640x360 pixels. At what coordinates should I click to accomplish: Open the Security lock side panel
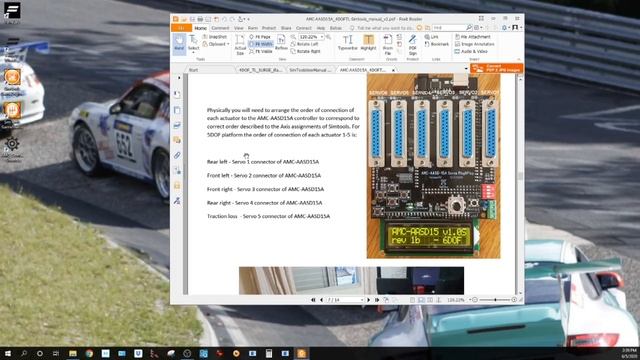click(177, 185)
